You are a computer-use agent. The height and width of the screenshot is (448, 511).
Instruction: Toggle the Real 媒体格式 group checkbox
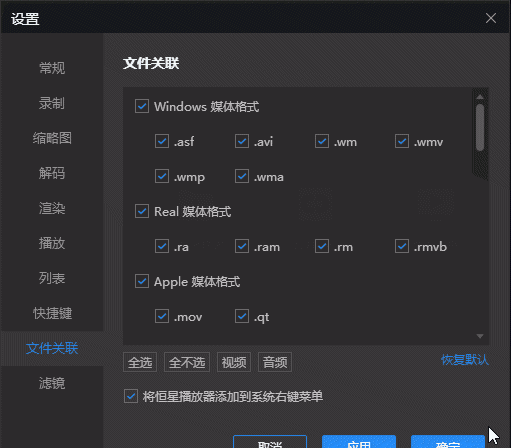point(142,211)
